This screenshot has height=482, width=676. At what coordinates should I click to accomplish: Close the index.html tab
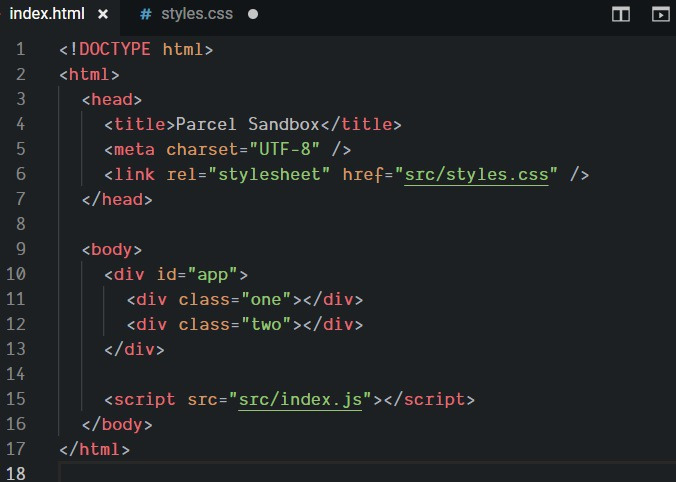(x=103, y=14)
